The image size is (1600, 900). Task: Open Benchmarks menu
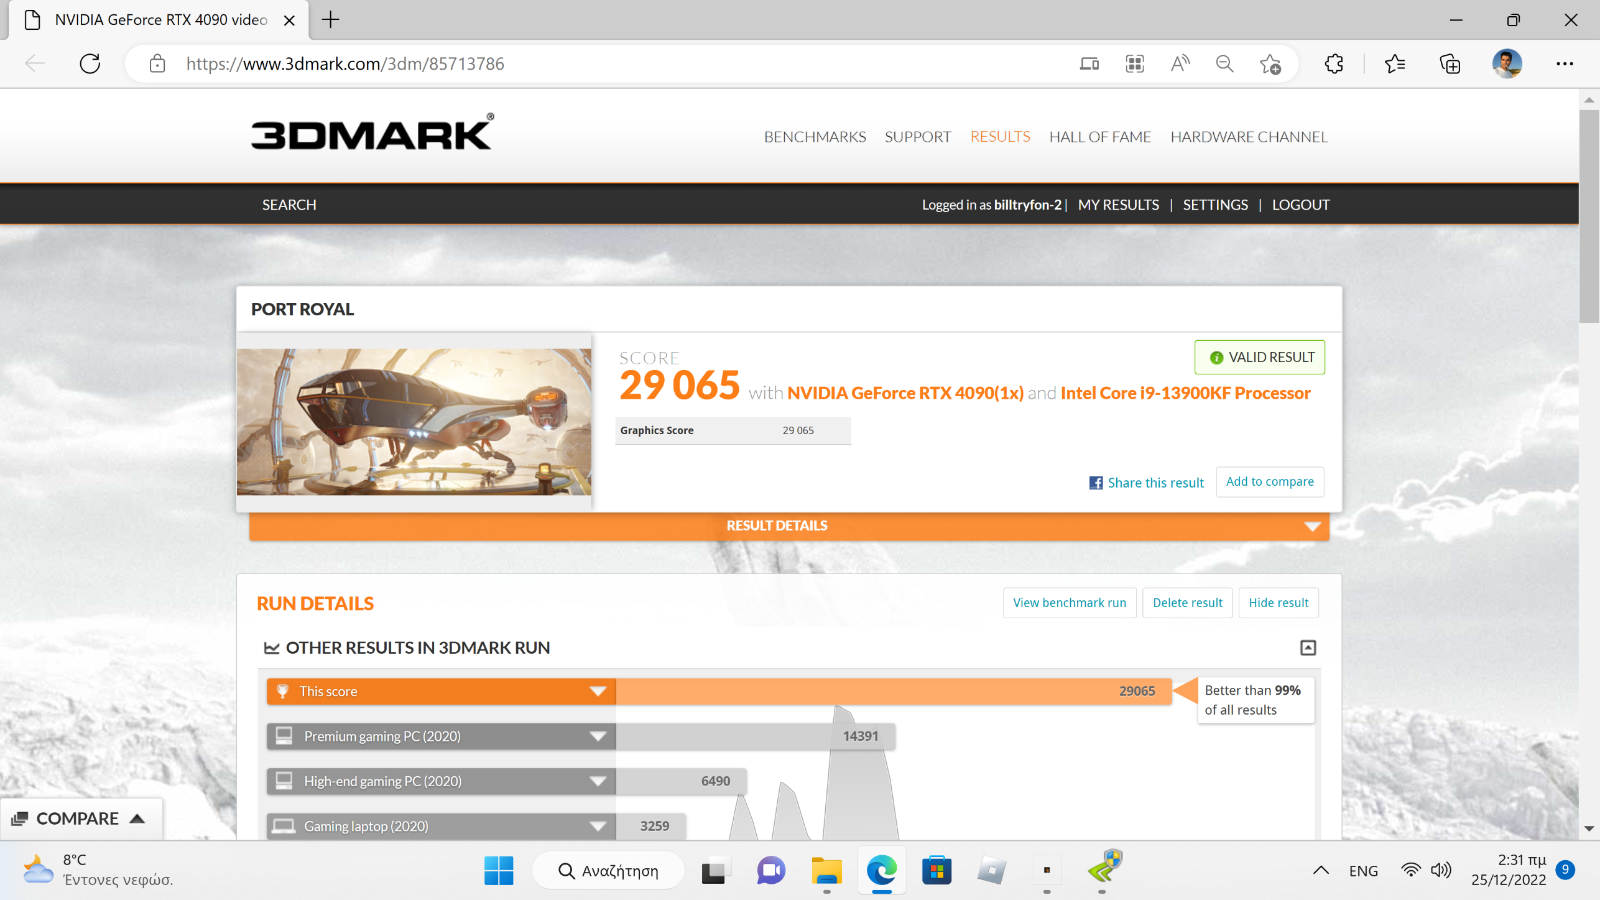[x=815, y=137]
